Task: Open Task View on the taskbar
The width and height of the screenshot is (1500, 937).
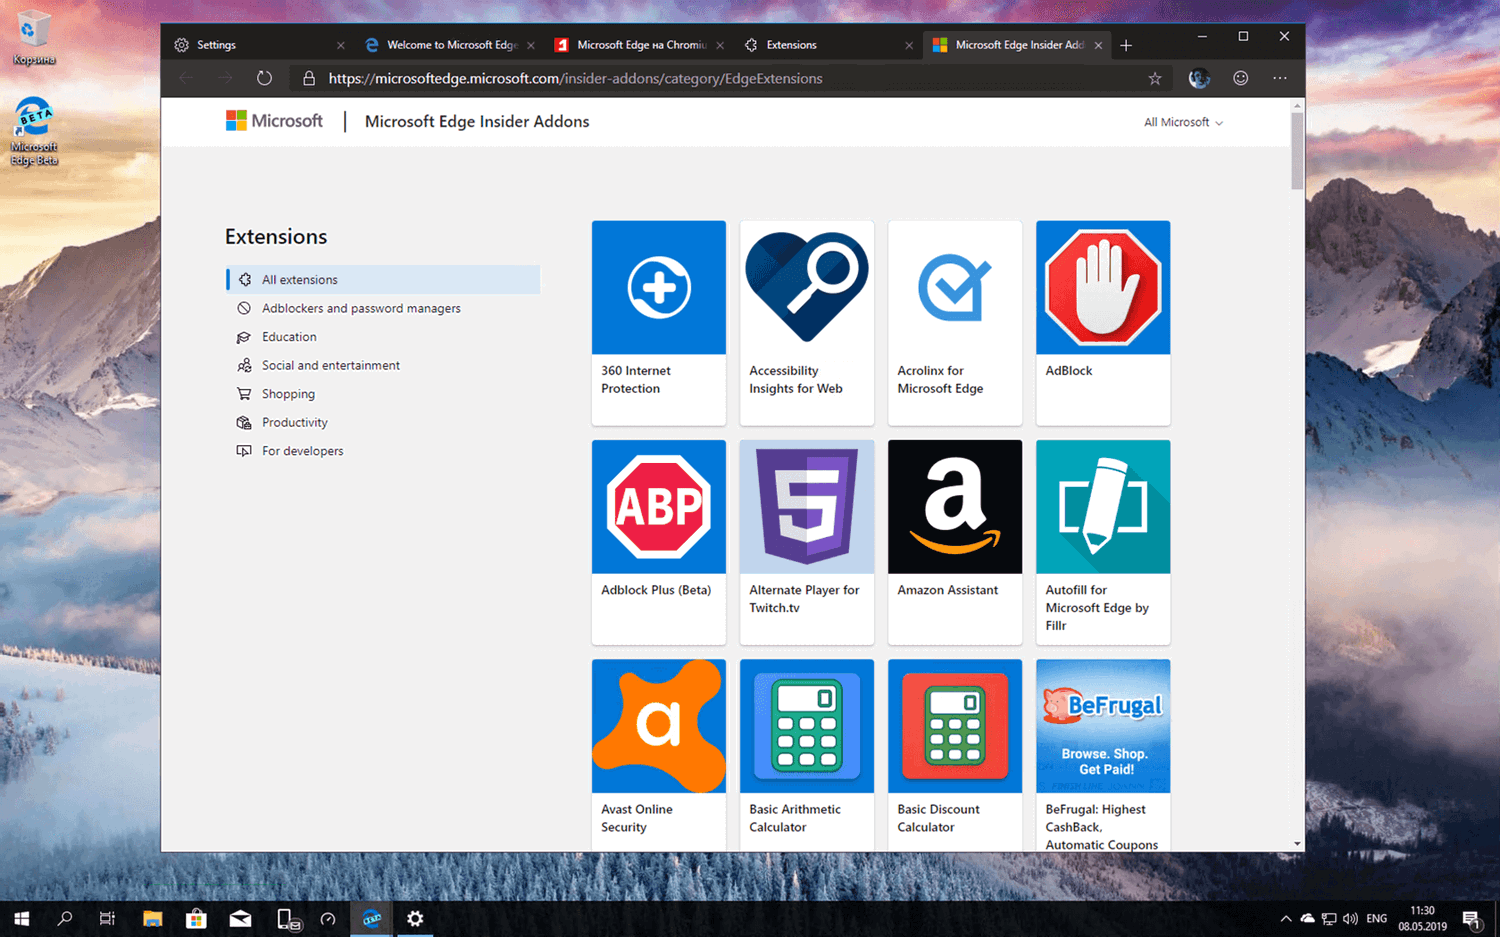Action: coord(108,918)
